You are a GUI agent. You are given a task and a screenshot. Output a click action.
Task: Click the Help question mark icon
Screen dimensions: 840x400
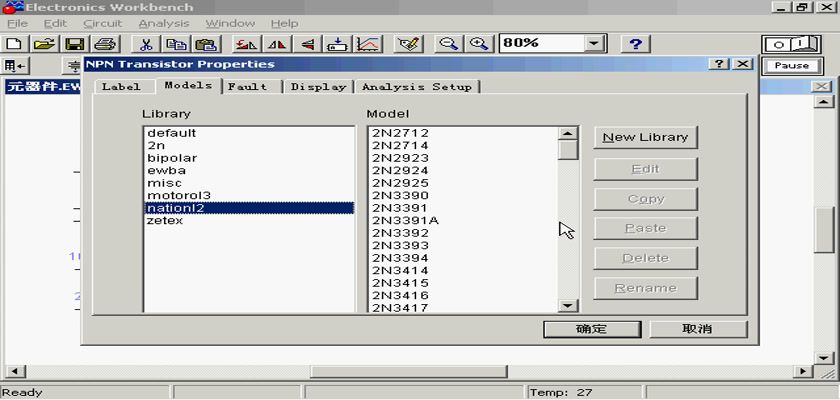(x=637, y=44)
